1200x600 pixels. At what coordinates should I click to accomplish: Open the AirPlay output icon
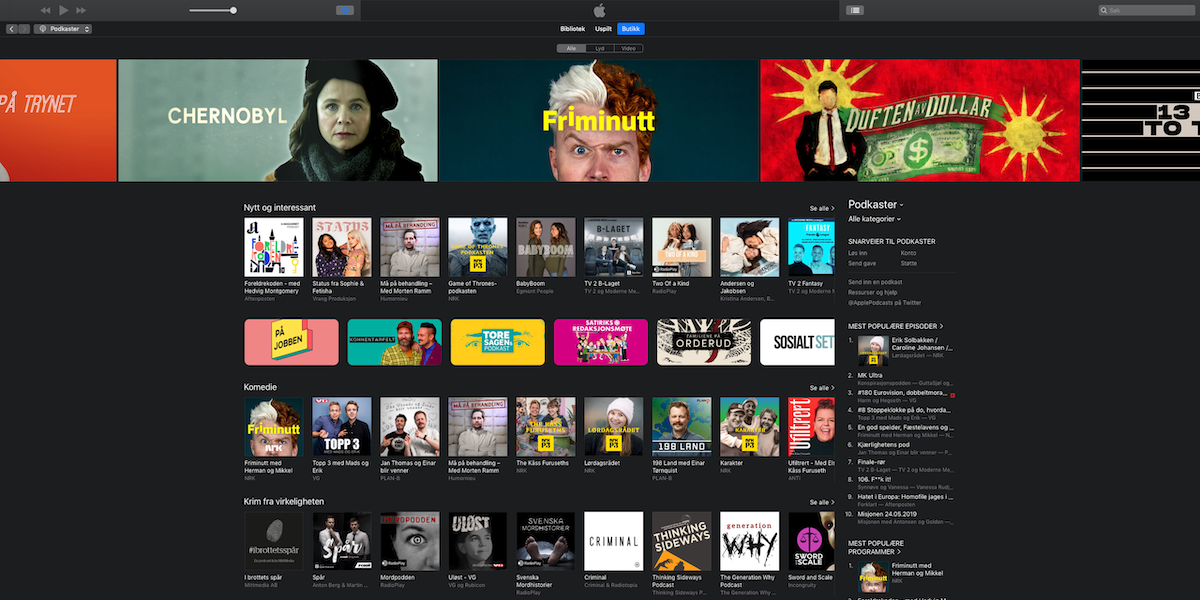click(x=345, y=10)
